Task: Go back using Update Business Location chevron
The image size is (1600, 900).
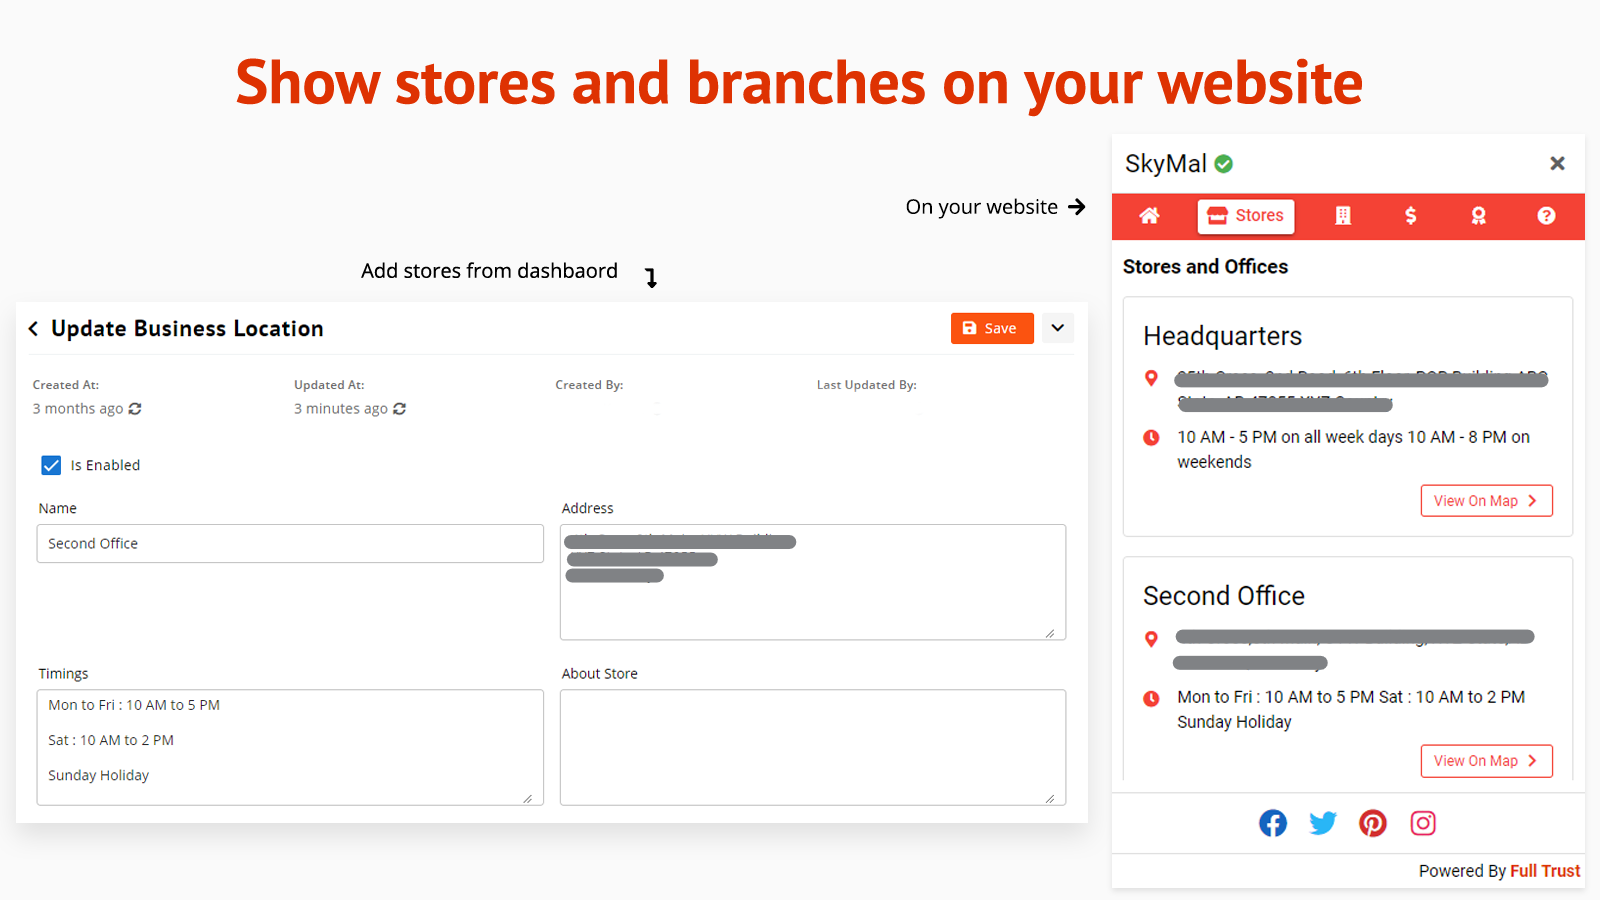Action: point(34,329)
